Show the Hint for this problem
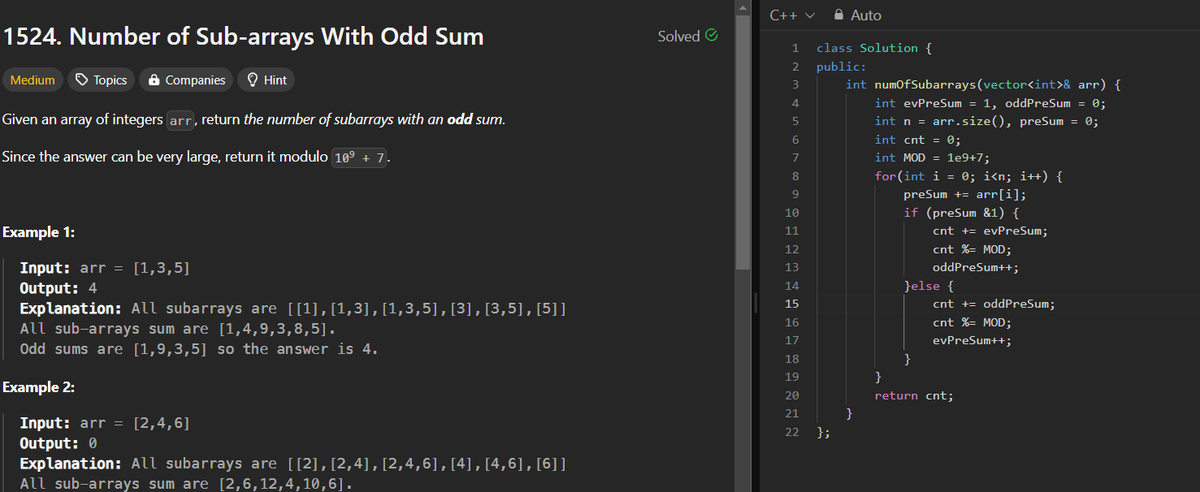 point(267,80)
